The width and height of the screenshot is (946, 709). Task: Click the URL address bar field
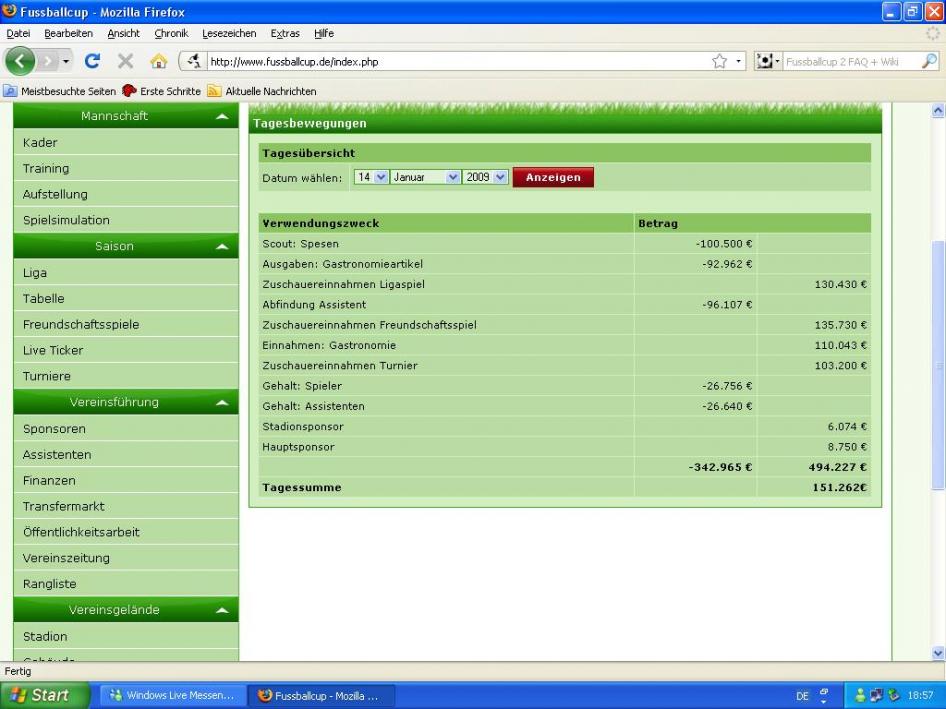coord(450,61)
